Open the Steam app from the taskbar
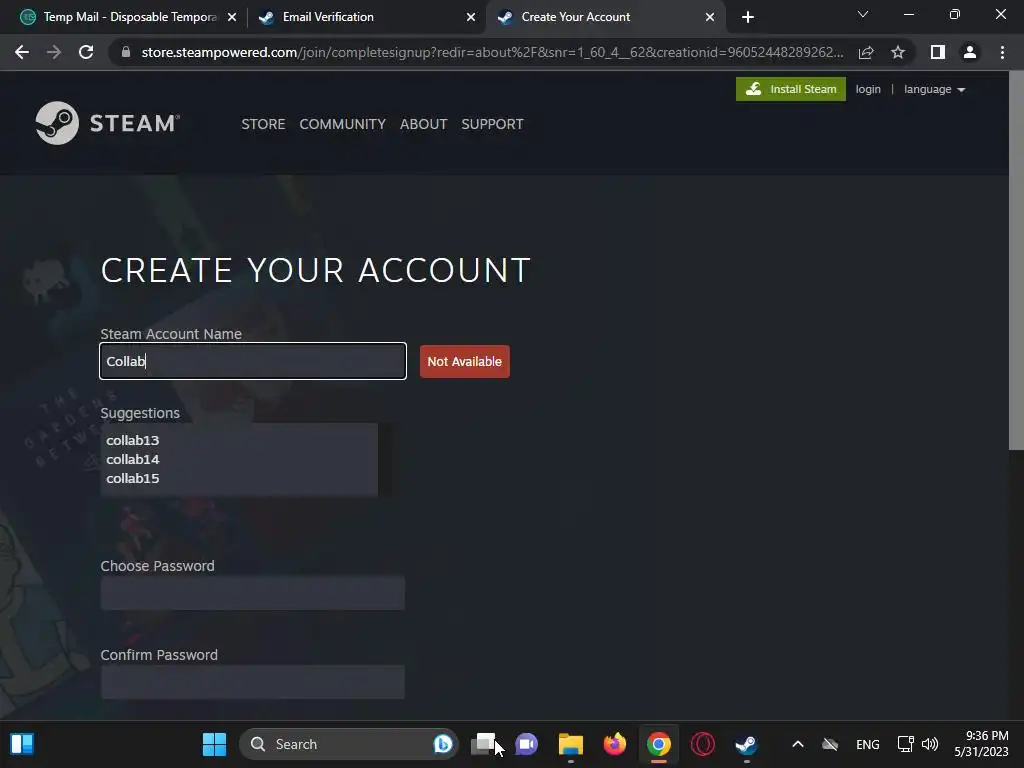This screenshot has height=768, width=1024. coord(746,744)
